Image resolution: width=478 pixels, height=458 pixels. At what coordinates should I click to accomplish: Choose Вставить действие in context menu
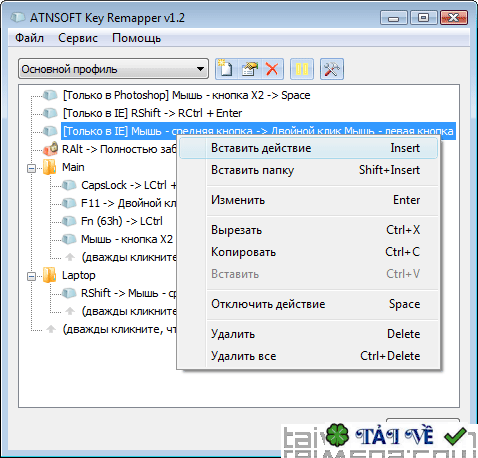(x=308, y=148)
